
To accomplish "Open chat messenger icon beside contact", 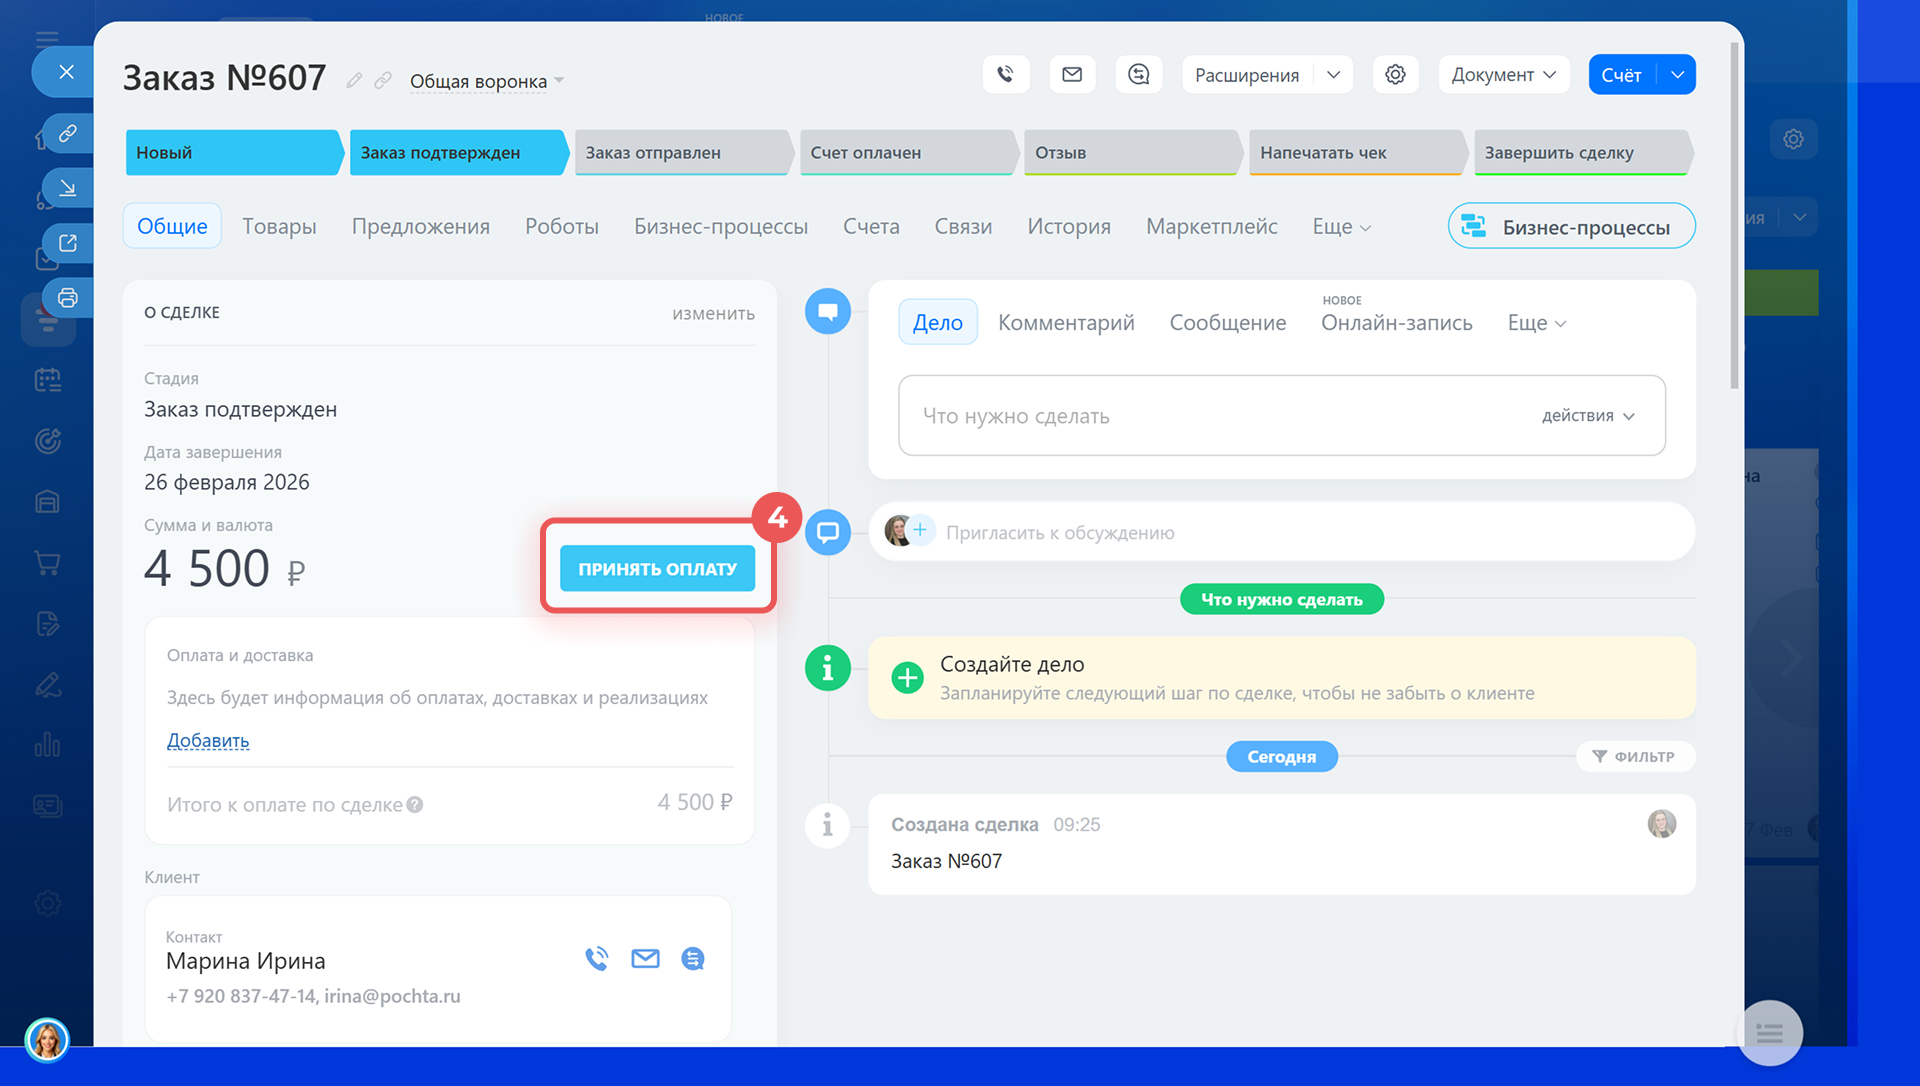I will pos(693,959).
